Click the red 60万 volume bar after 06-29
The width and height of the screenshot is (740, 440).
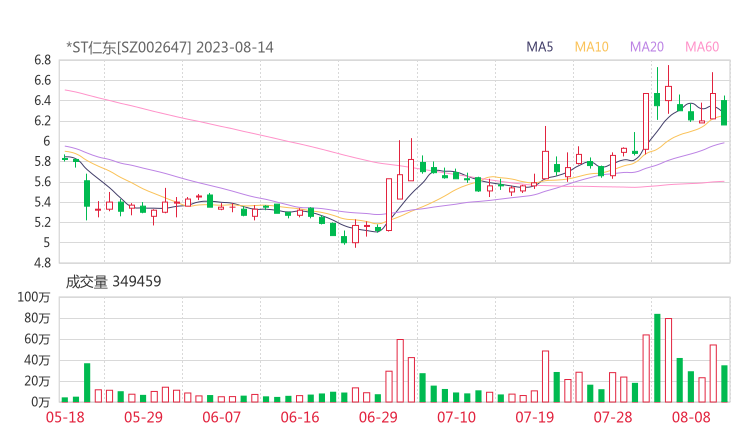pyautogui.click(x=400, y=371)
